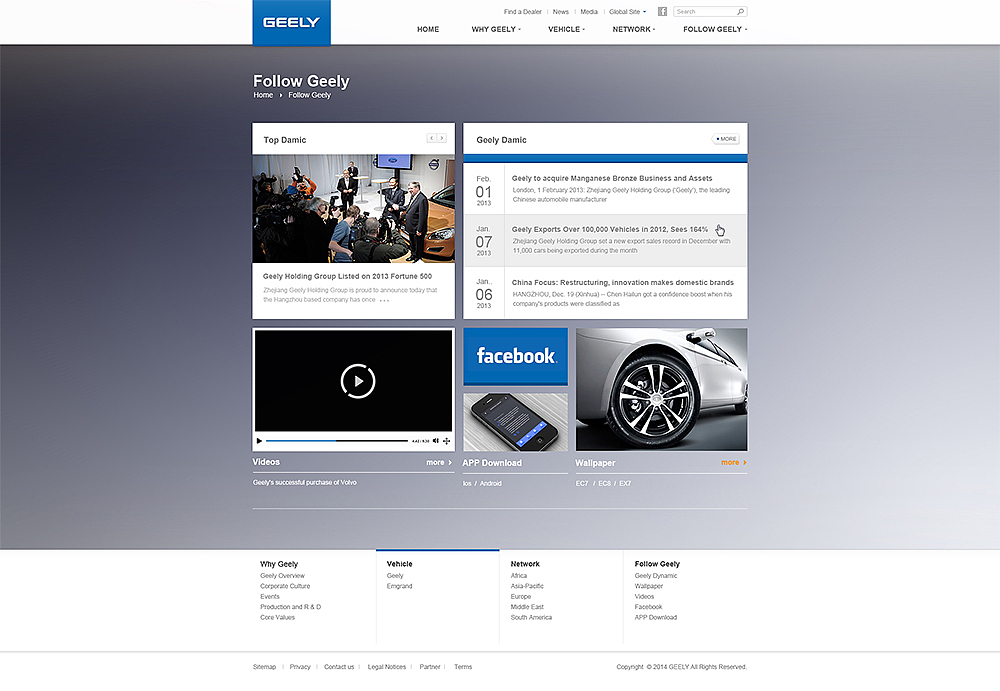Image resolution: width=1000 pixels, height=691 pixels.
Task: Click Contact us at page bottom
Action: tap(339, 667)
